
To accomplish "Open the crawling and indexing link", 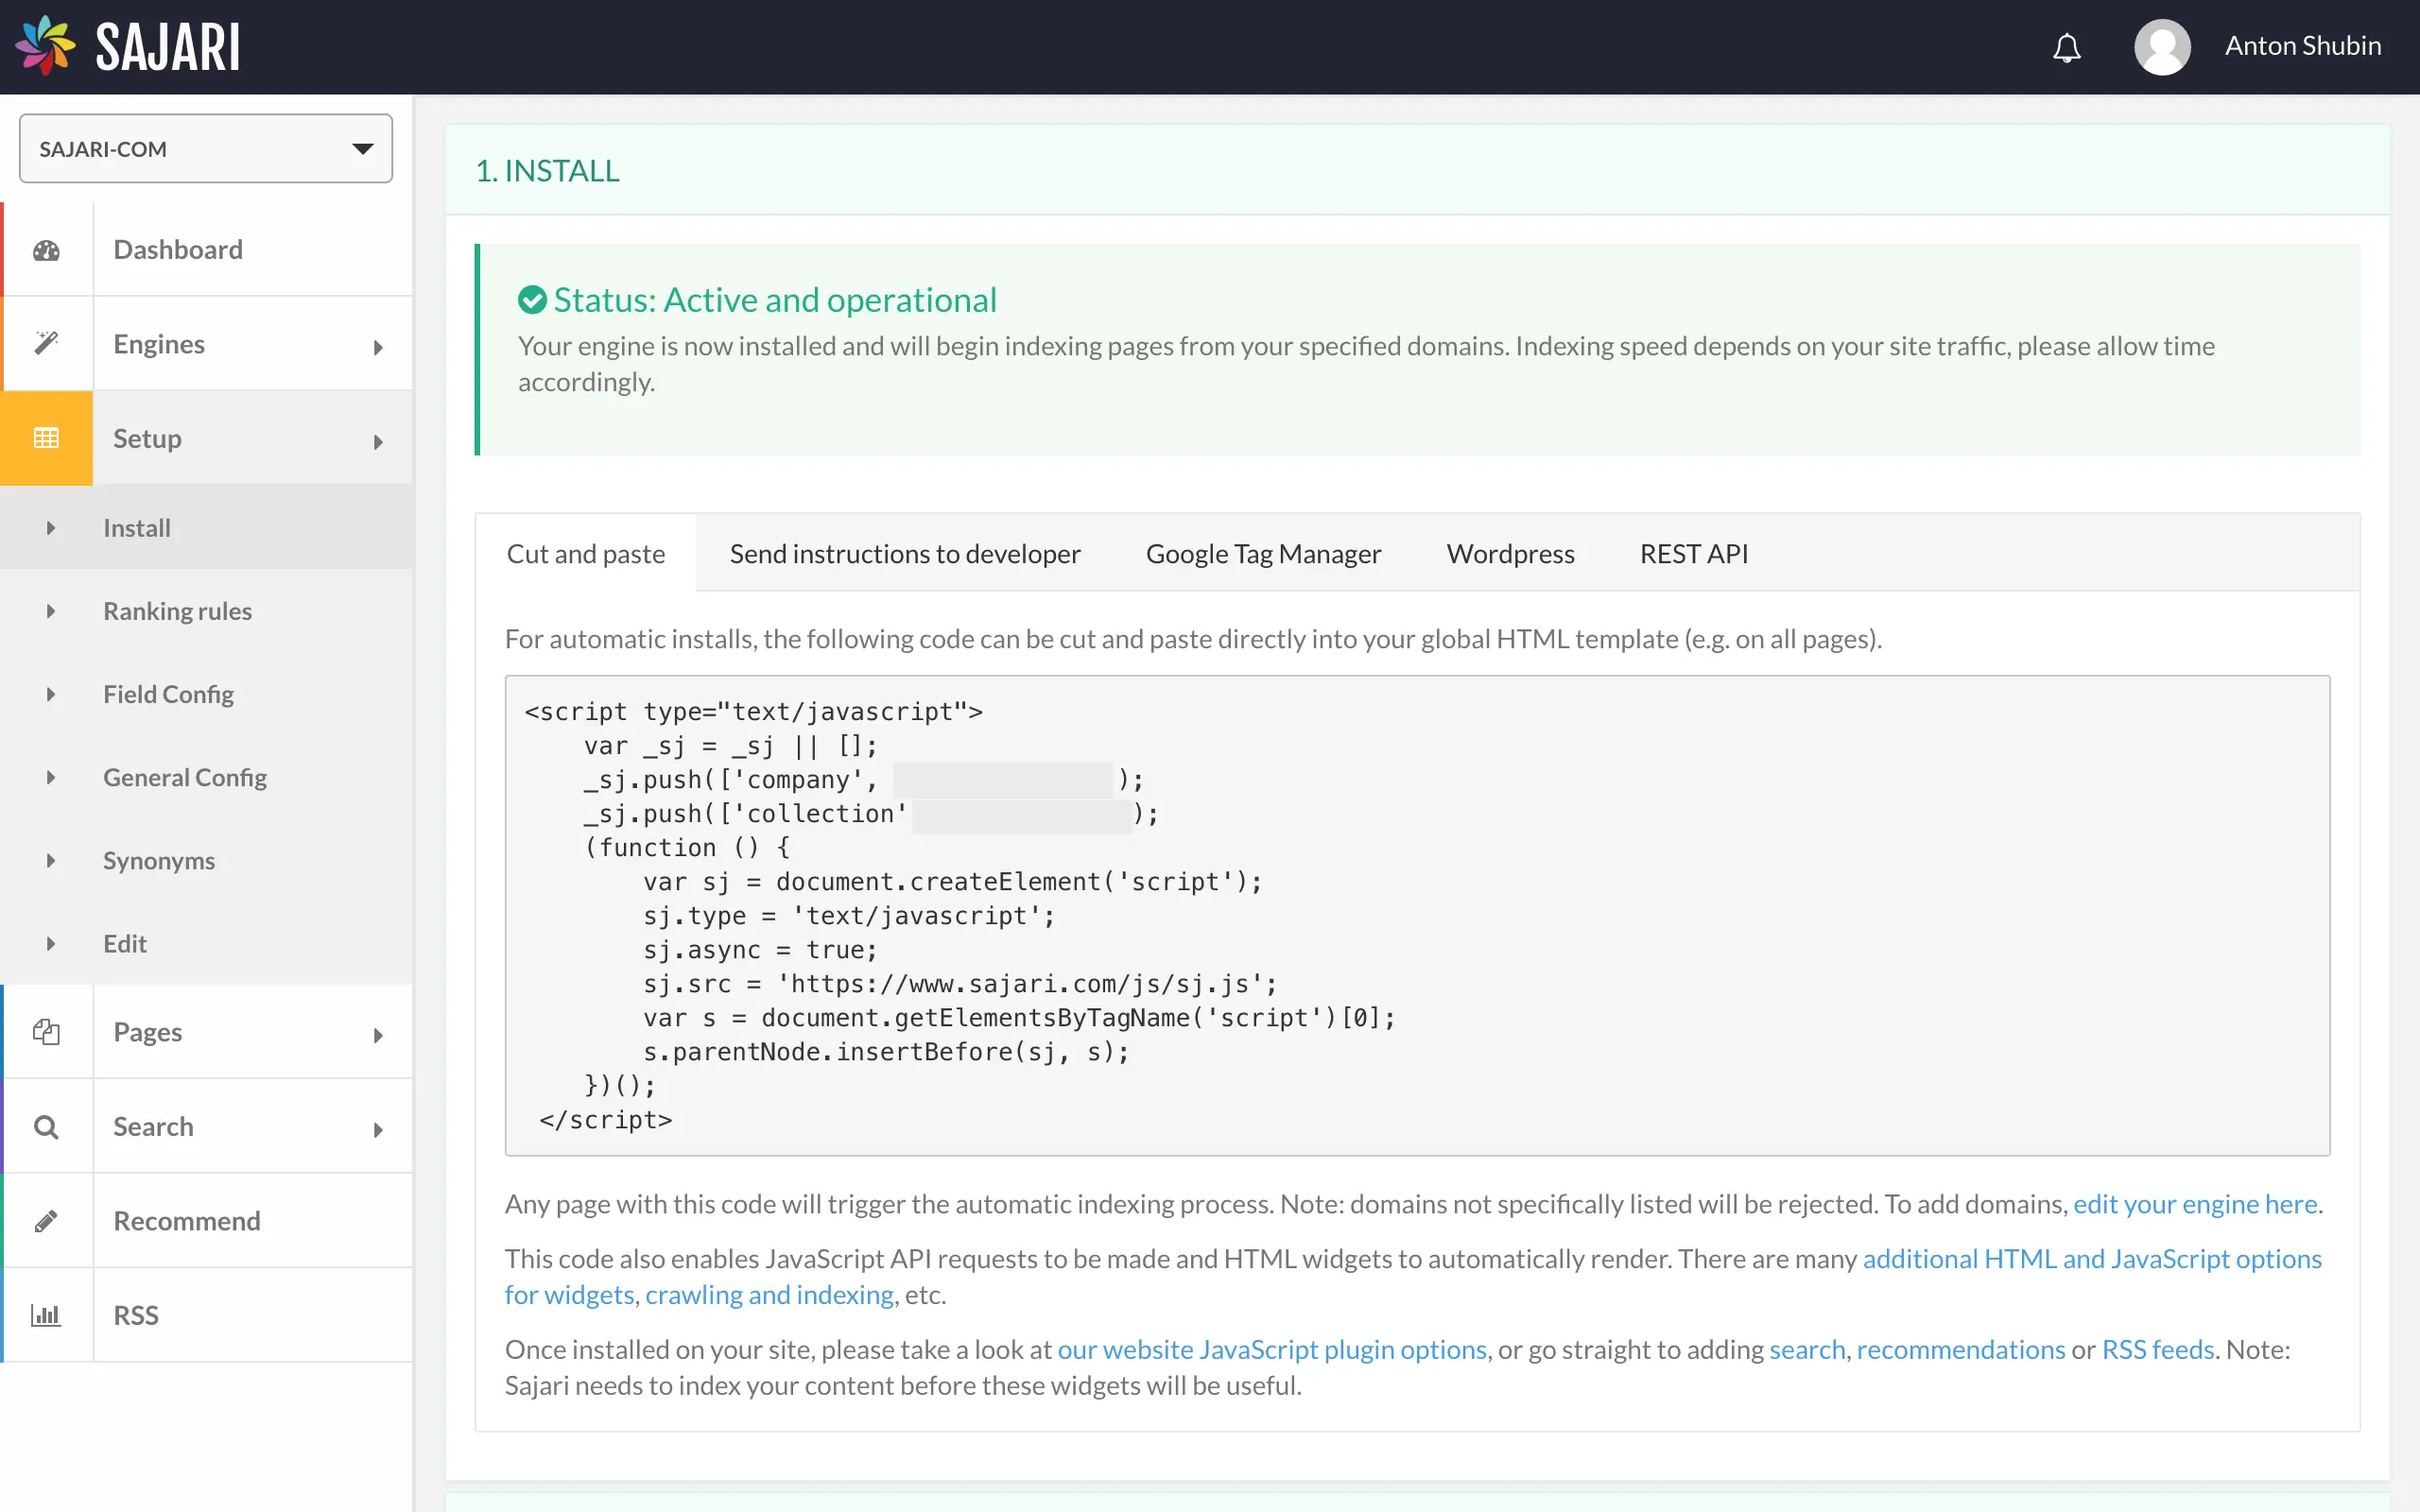I will coord(769,1294).
